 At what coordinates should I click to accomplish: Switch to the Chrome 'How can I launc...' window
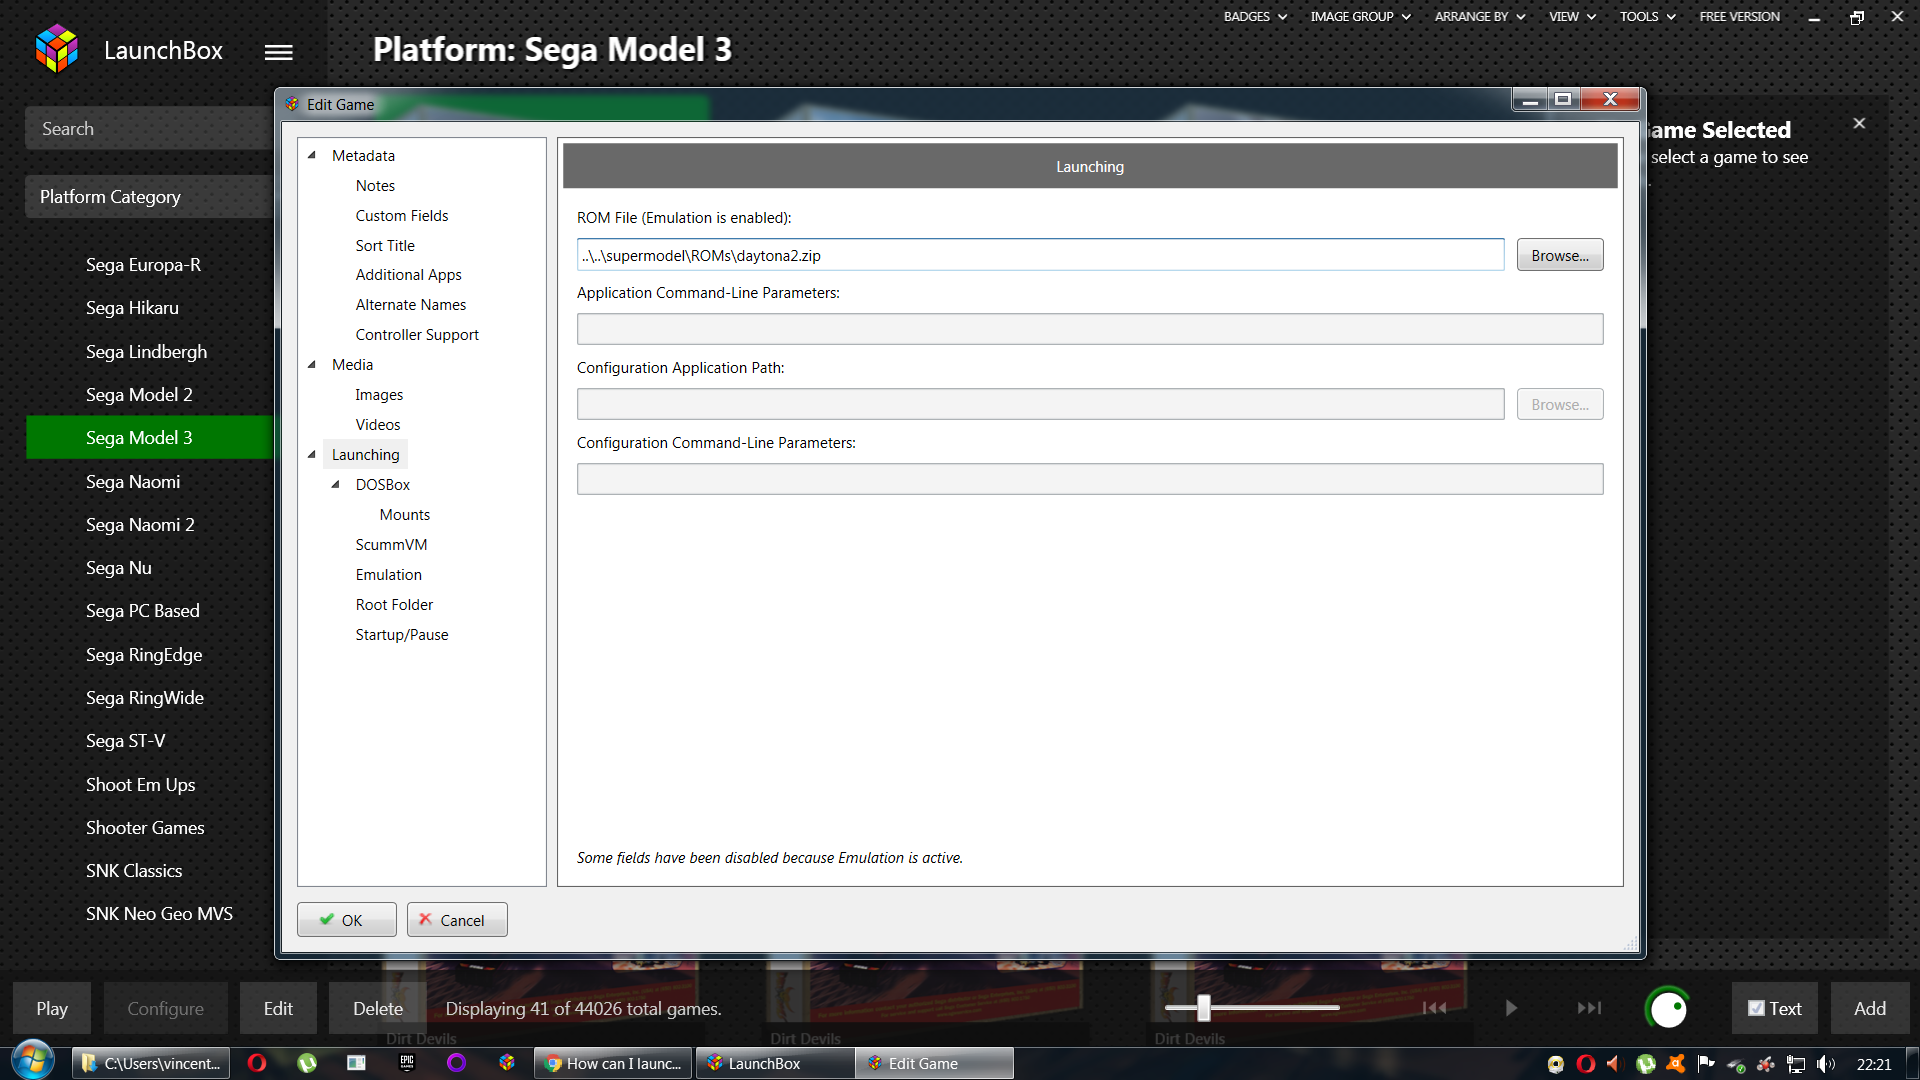pyautogui.click(x=613, y=1063)
